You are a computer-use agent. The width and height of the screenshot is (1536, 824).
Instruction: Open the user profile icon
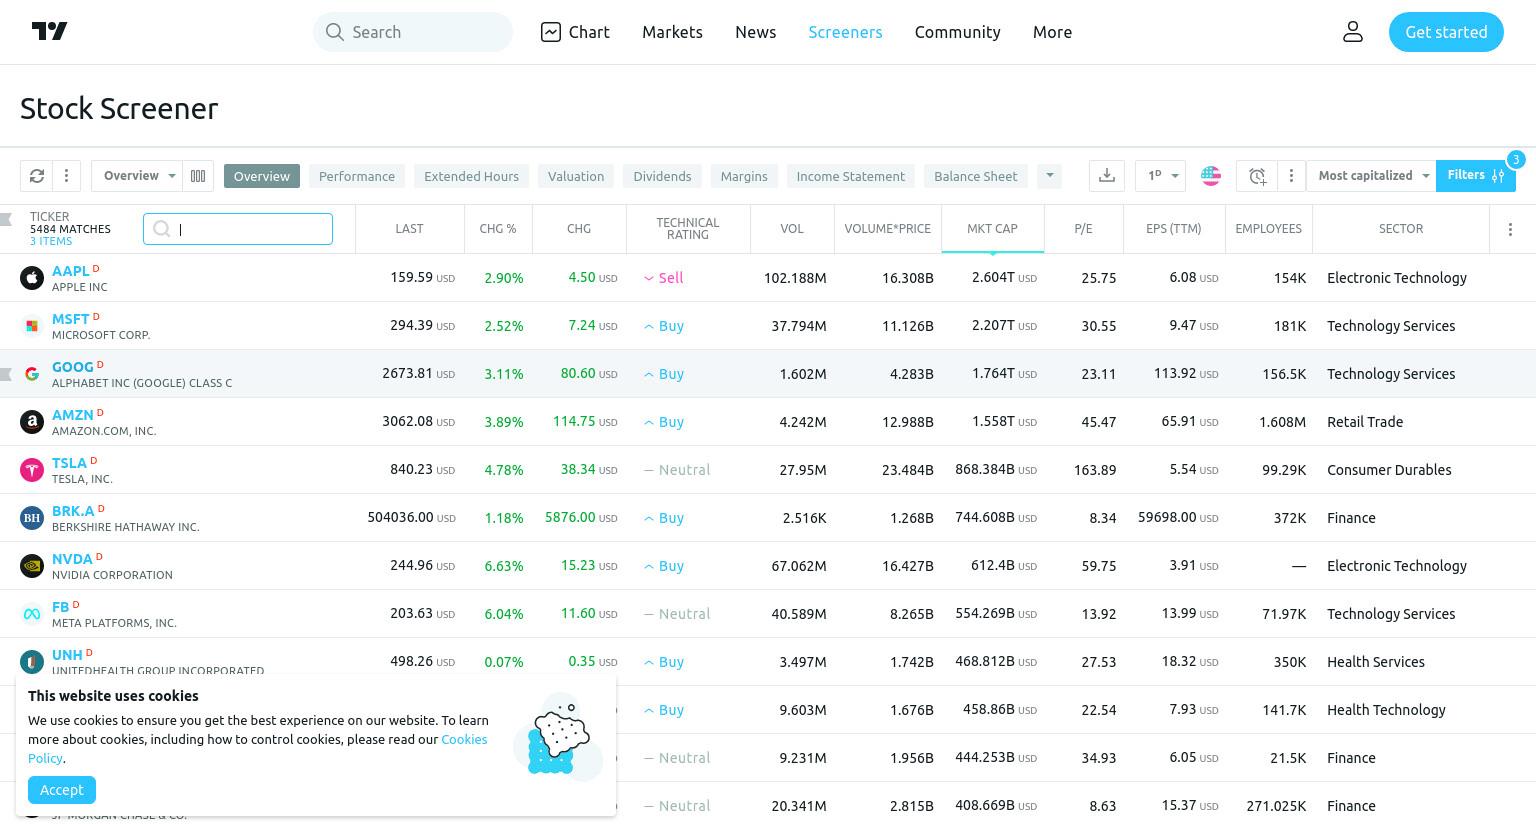pos(1352,32)
